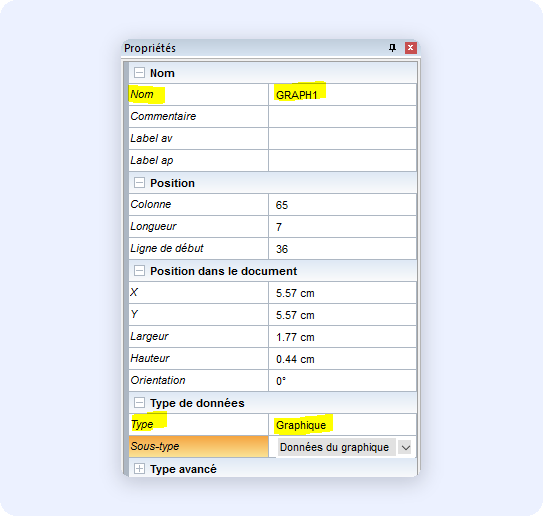Select the Colonne value 65
Image resolution: width=543 pixels, height=516 pixels.
coord(342,205)
